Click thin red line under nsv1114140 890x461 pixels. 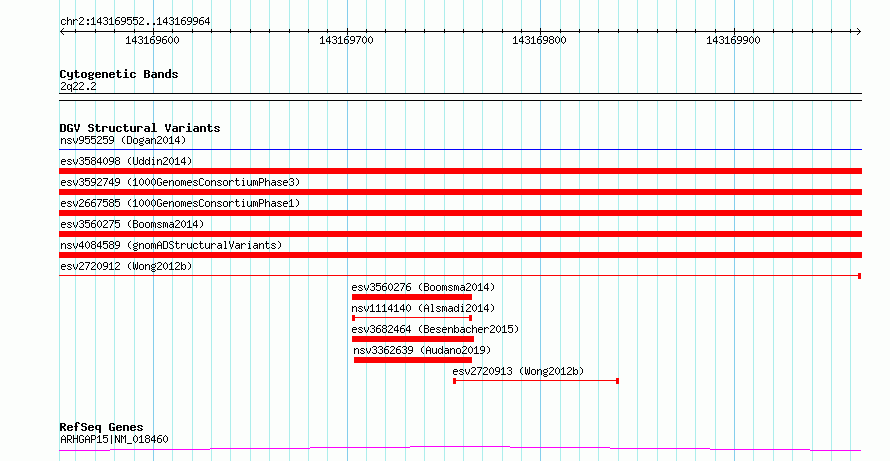pos(412,318)
